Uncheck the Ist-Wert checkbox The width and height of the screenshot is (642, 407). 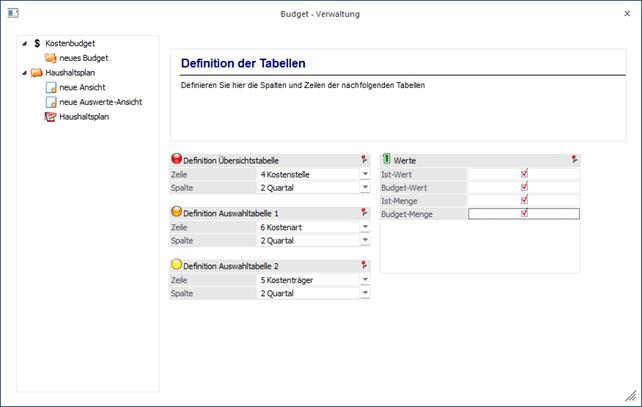(x=524, y=173)
